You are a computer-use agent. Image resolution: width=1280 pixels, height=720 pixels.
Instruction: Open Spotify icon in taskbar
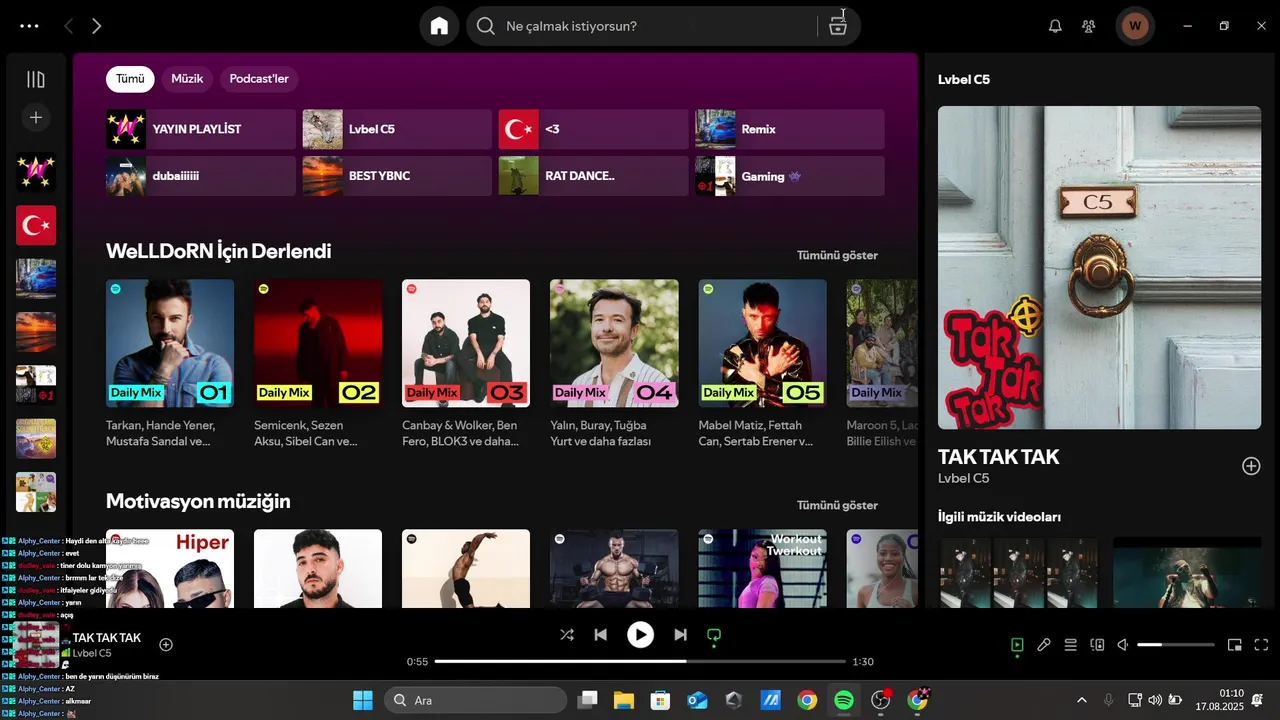tap(844, 700)
